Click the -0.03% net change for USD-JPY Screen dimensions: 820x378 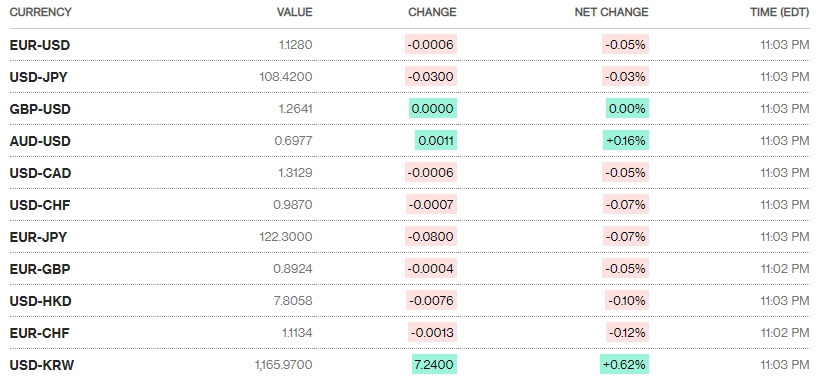625,76
